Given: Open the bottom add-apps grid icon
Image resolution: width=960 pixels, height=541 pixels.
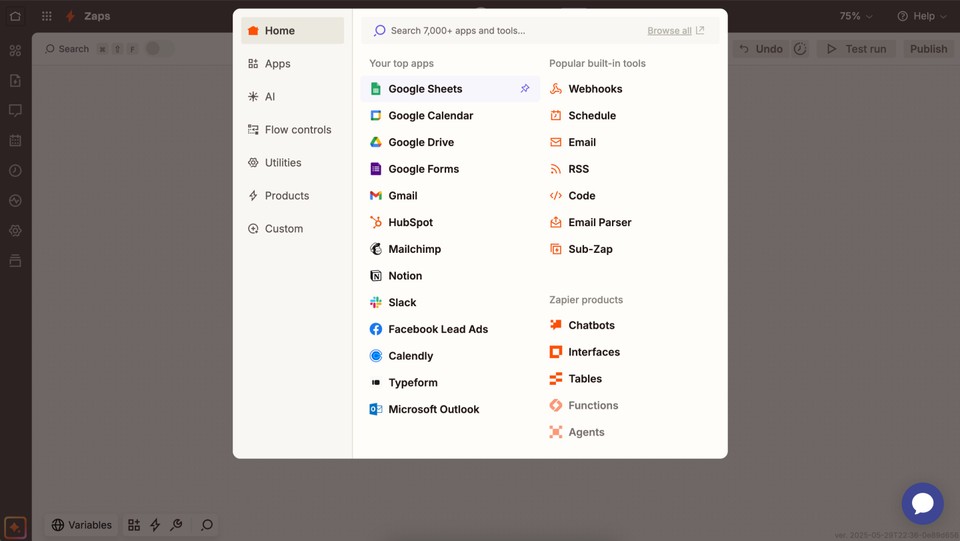Looking at the screenshot, I should click(133, 525).
